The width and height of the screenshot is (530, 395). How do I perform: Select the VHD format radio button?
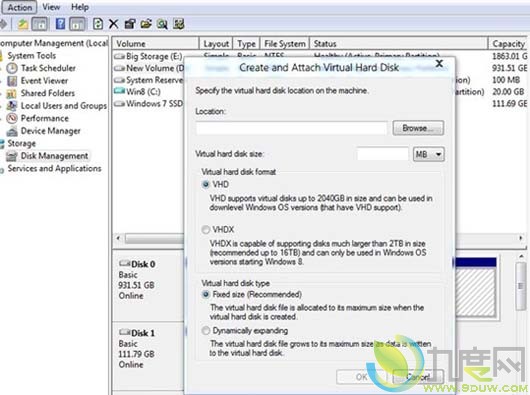(206, 184)
